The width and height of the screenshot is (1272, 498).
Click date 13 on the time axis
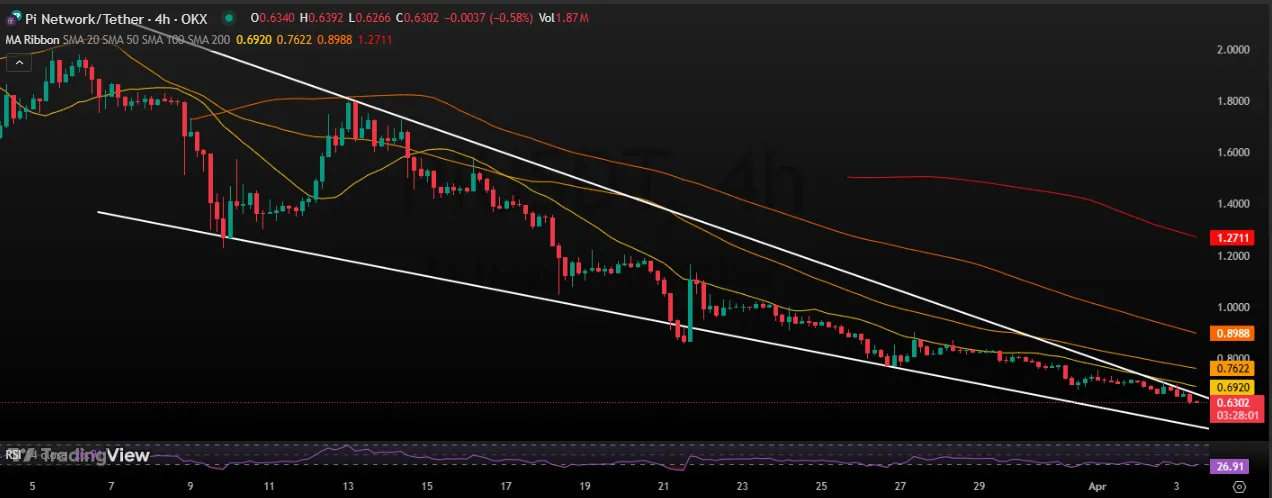coord(348,487)
